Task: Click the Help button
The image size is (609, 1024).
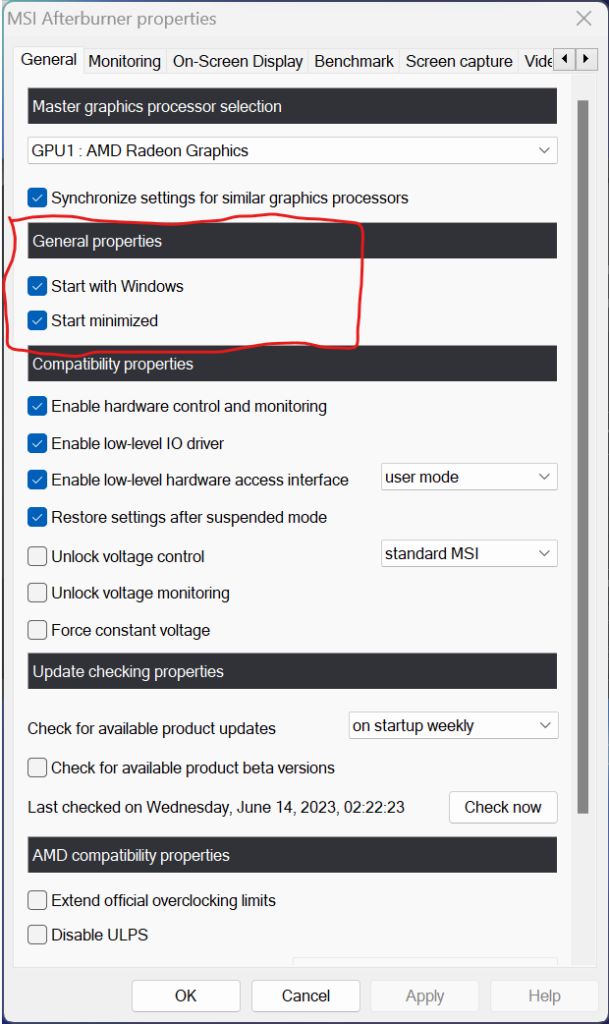Action: 544,995
